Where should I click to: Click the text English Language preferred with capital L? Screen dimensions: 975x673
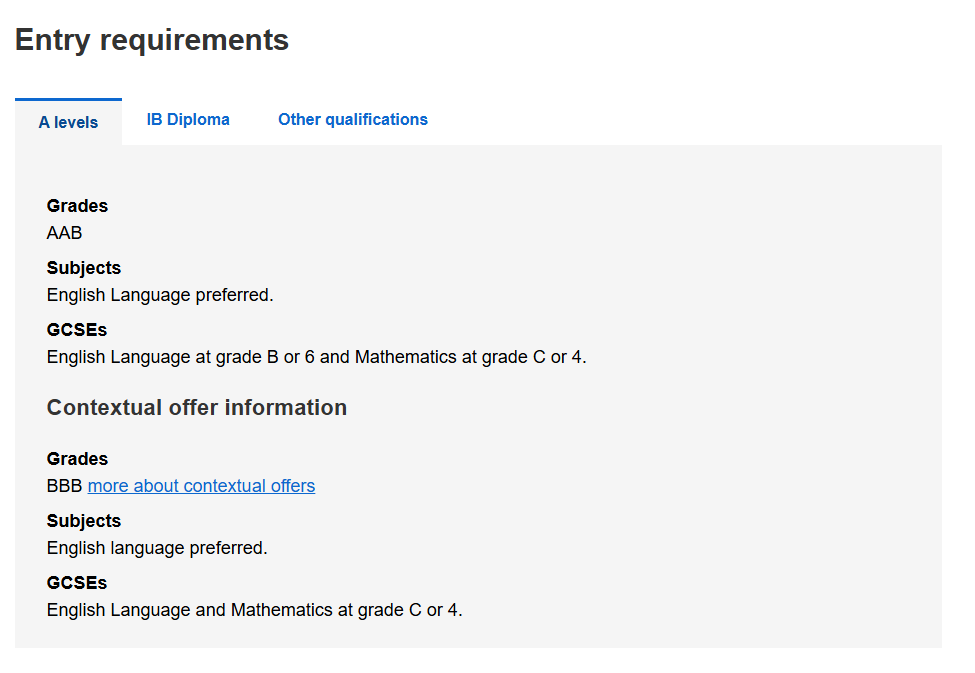point(160,295)
